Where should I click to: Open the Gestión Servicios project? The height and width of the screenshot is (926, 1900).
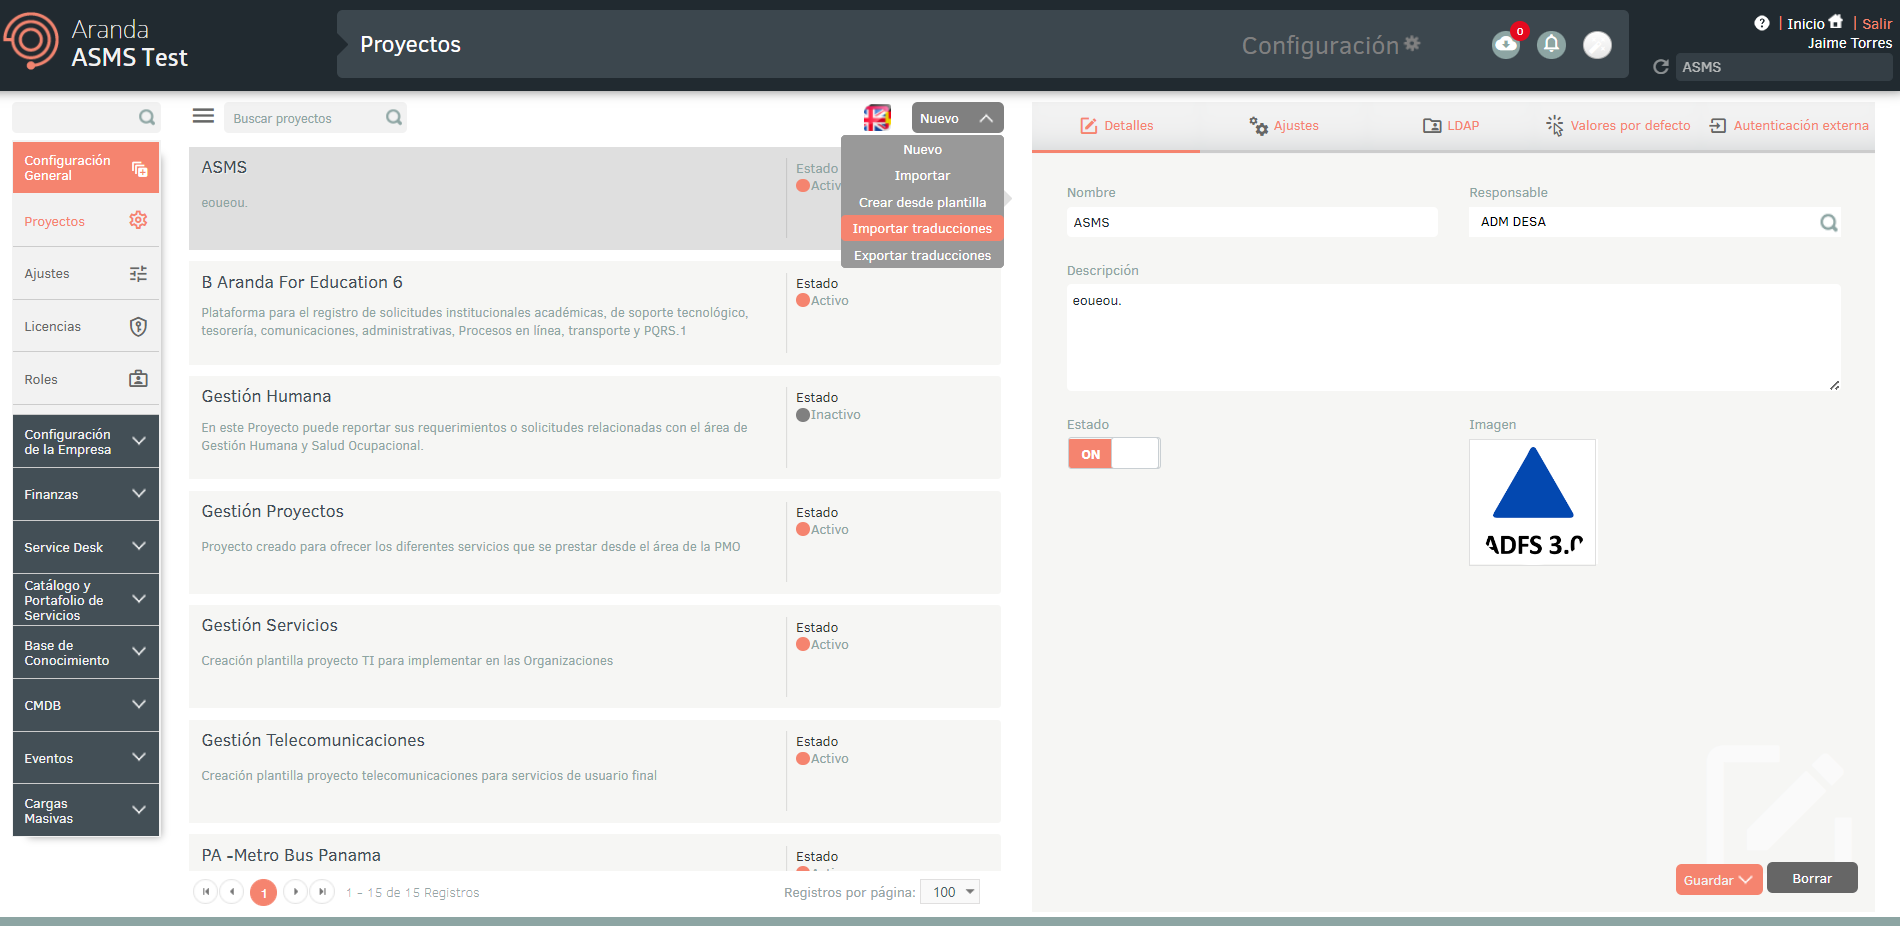595,656
